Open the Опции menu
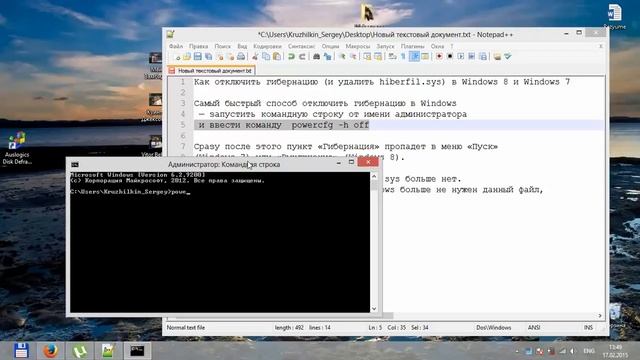The width and height of the screenshot is (640, 360). pyautogui.click(x=330, y=46)
